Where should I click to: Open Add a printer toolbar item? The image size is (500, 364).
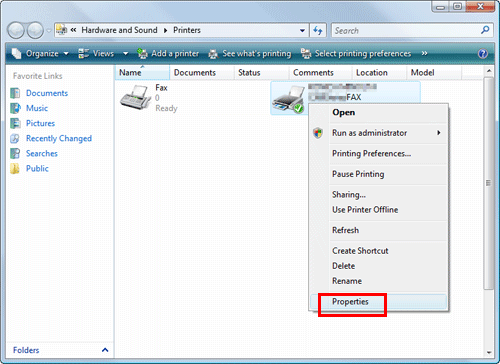point(168,54)
